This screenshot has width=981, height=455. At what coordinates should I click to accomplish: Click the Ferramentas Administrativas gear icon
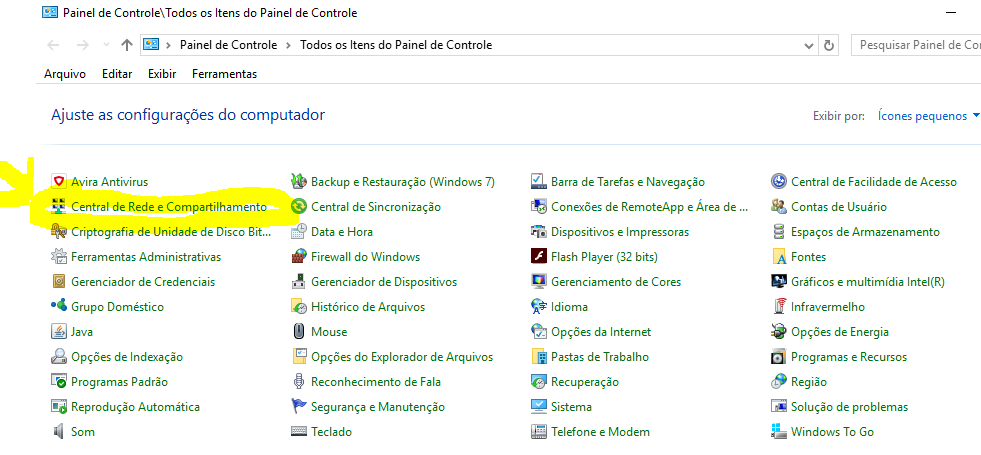pos(59,257)
